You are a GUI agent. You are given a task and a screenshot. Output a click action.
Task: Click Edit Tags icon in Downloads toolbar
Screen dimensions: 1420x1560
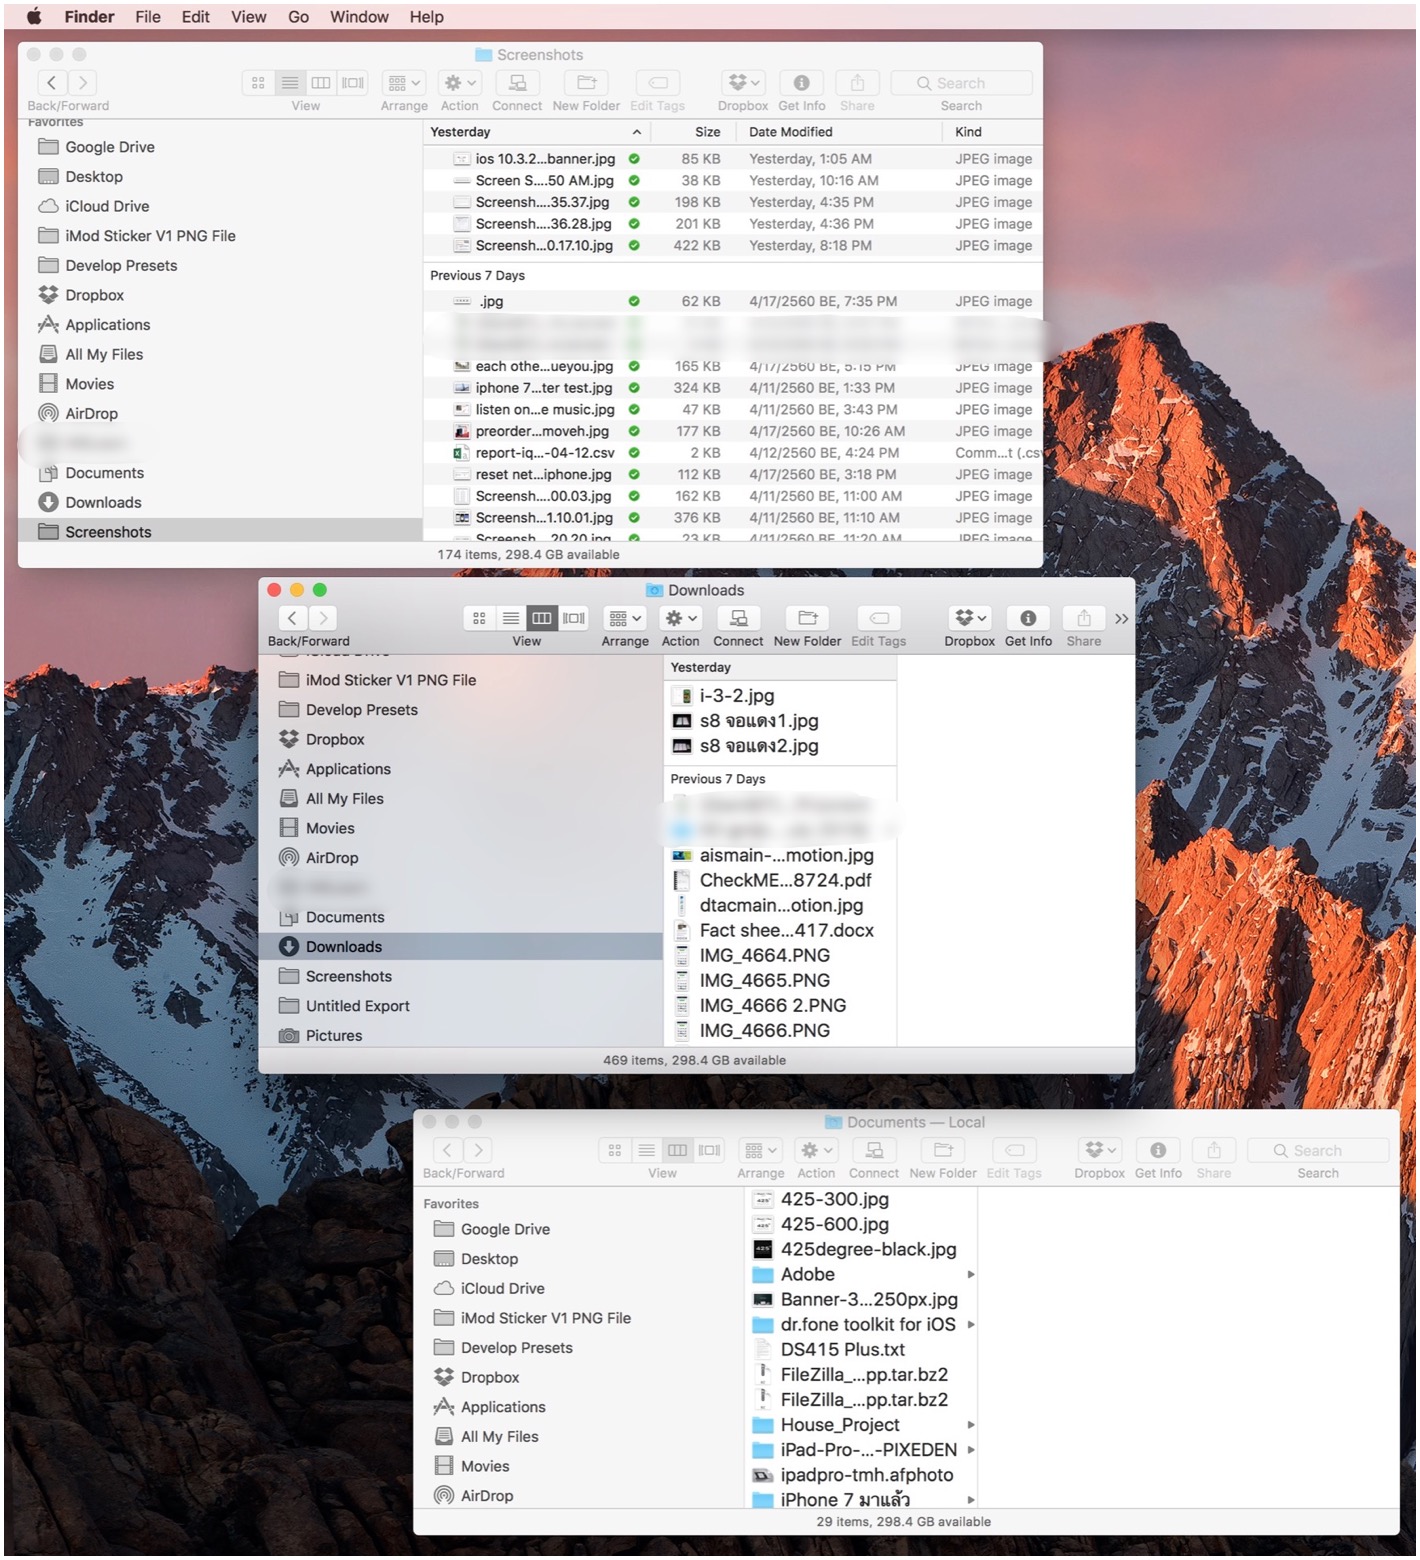point(878,618)
